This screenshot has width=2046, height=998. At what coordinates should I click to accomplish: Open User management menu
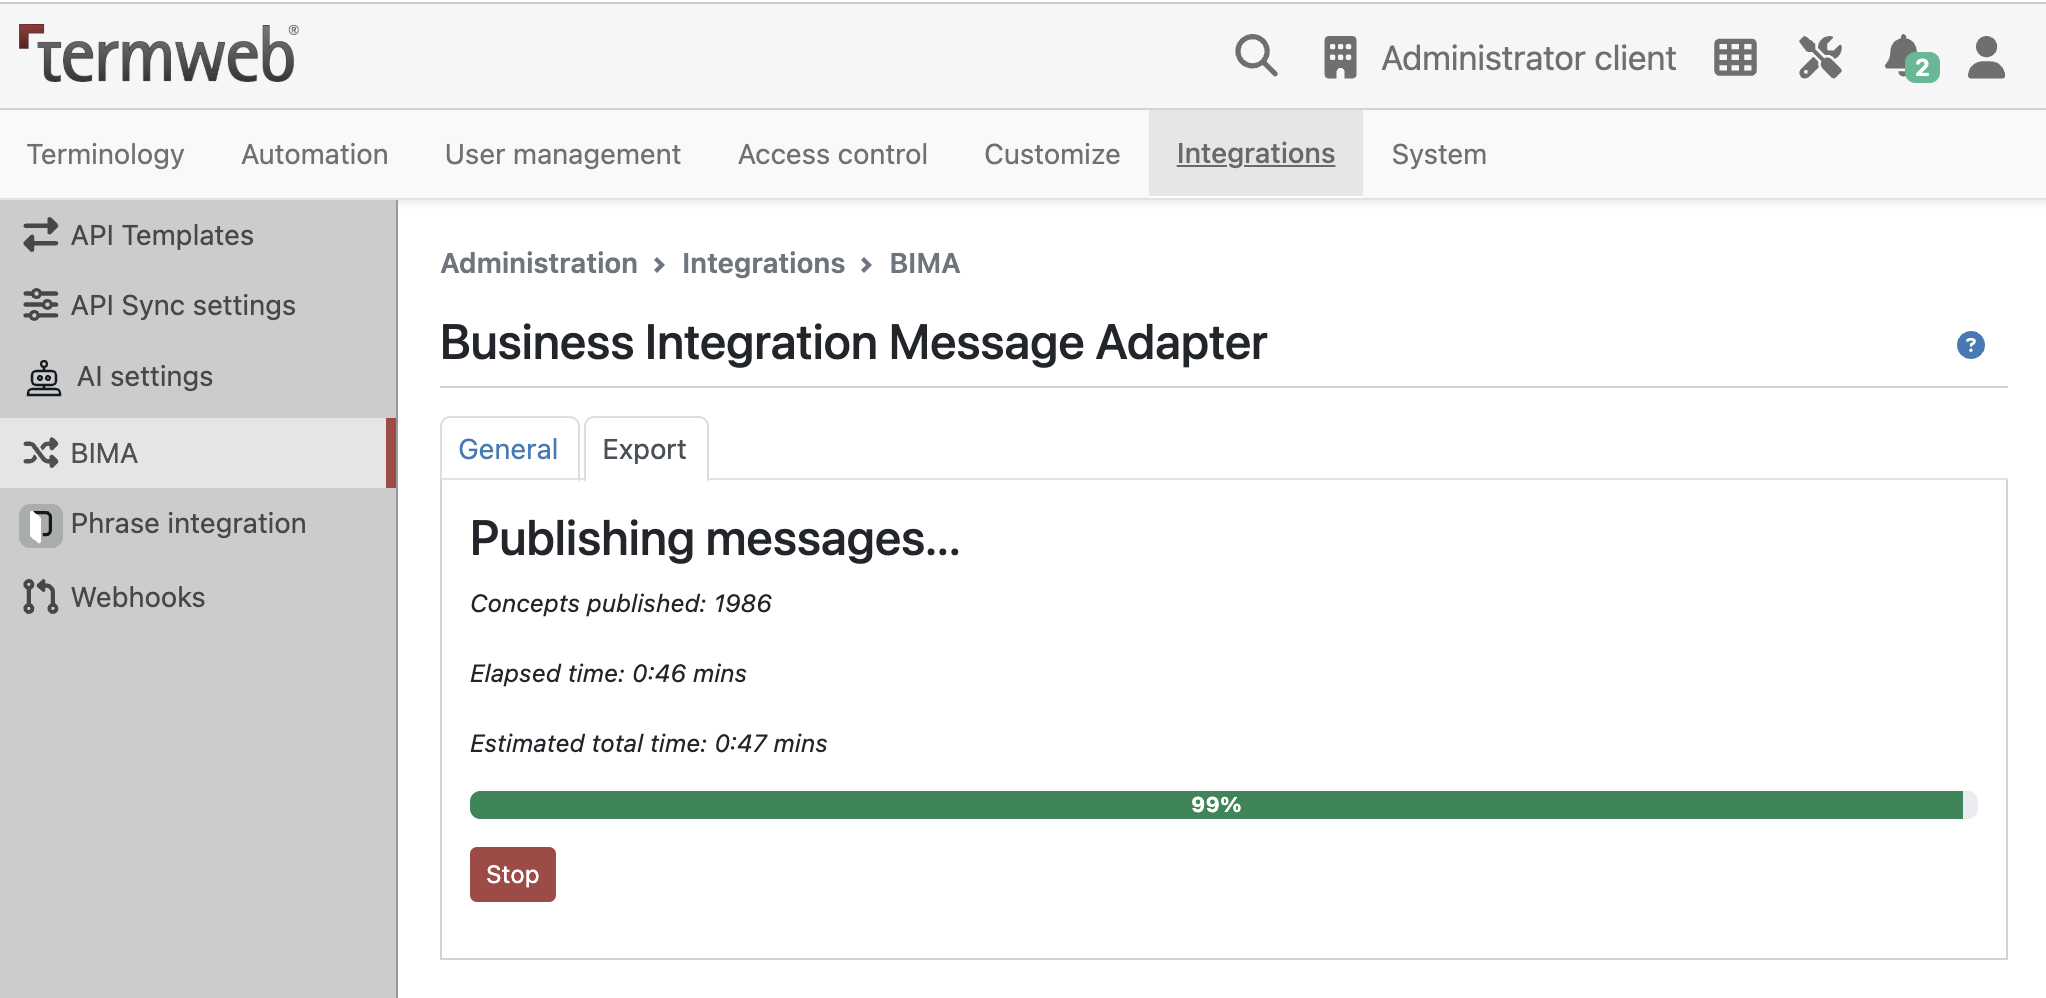(563, 154)
